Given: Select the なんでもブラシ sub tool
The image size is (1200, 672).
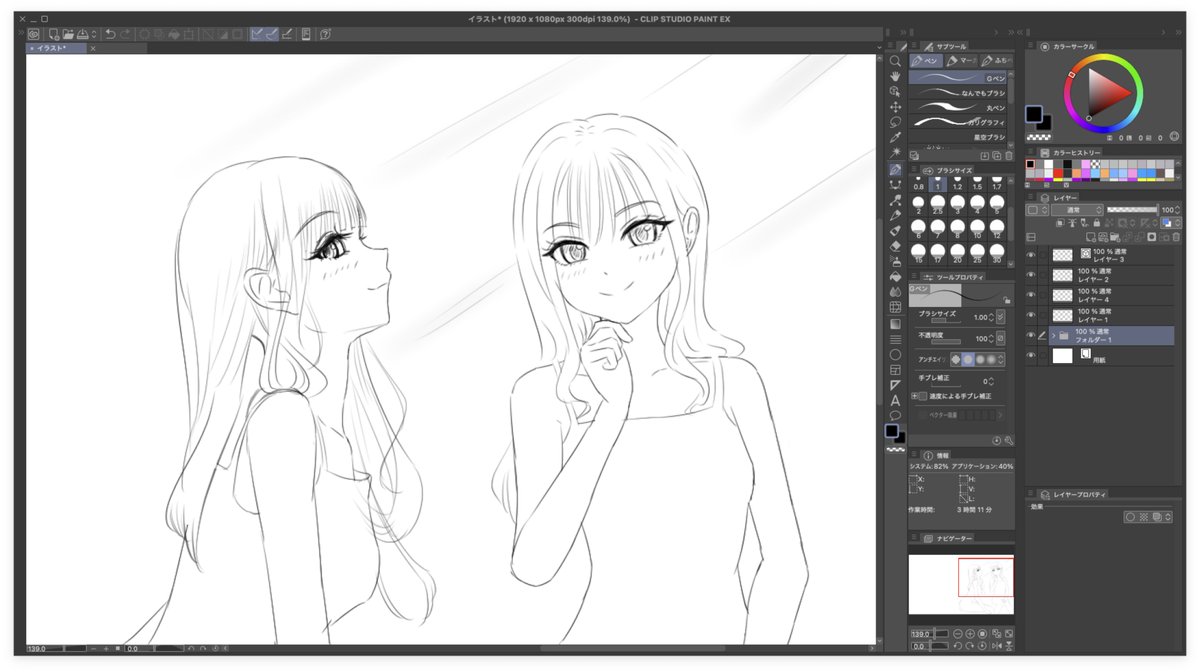Looking at the screenshot, I should [x=958, y=92].
